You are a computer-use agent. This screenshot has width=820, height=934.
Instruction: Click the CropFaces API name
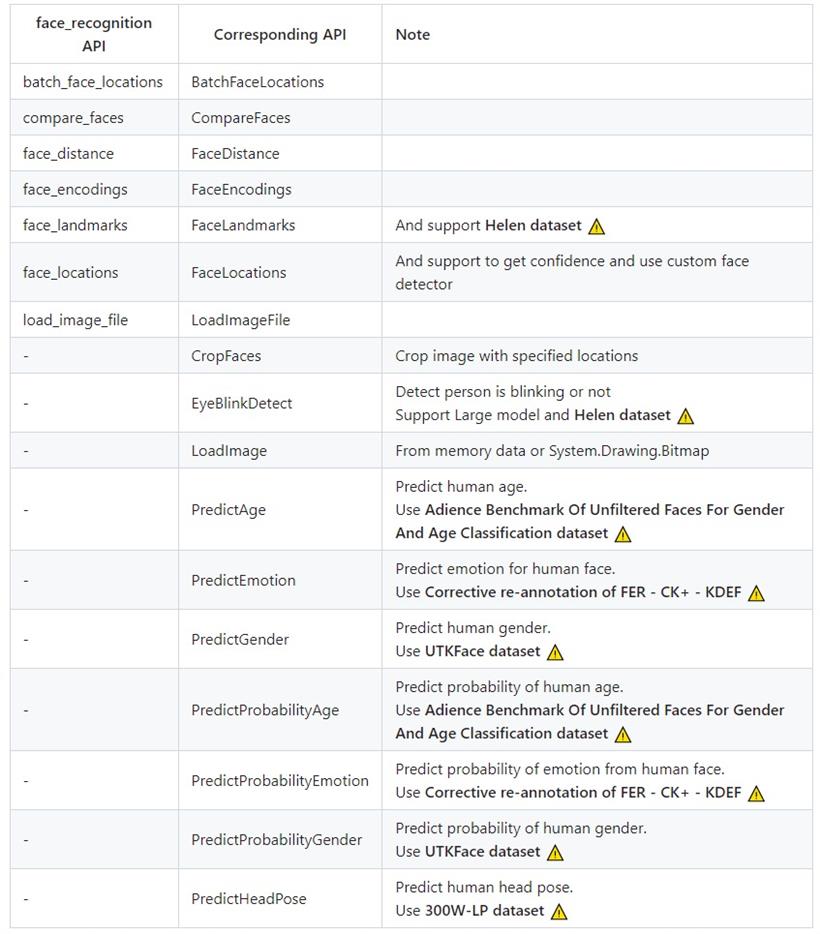point(226,356)
